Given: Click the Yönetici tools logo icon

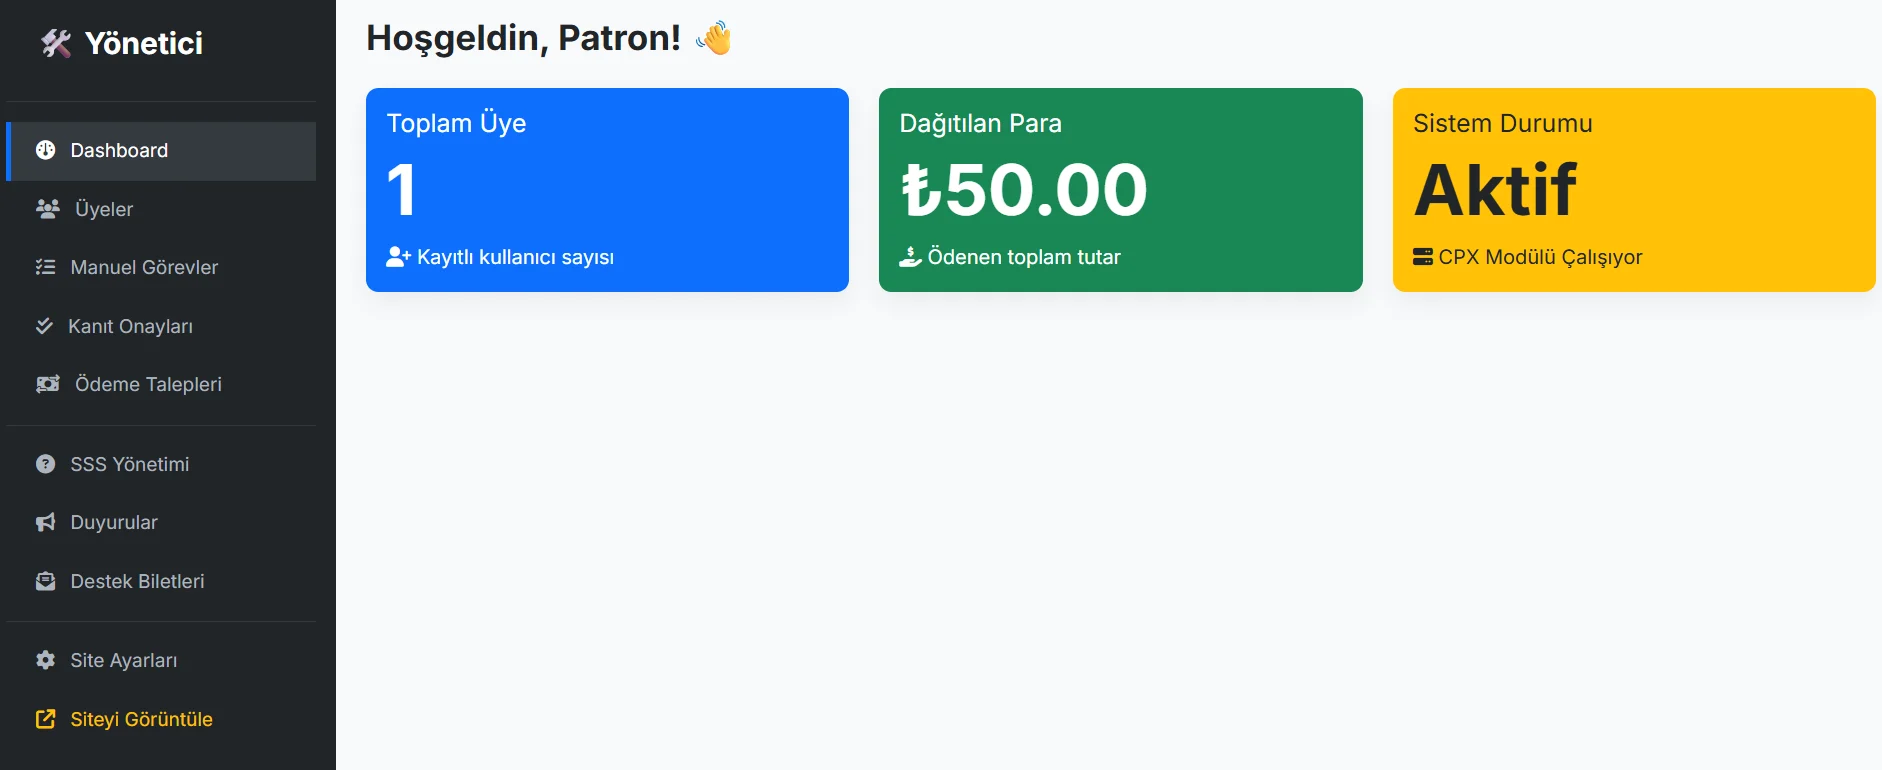Looking at the screenshot, I should point(56,43).
